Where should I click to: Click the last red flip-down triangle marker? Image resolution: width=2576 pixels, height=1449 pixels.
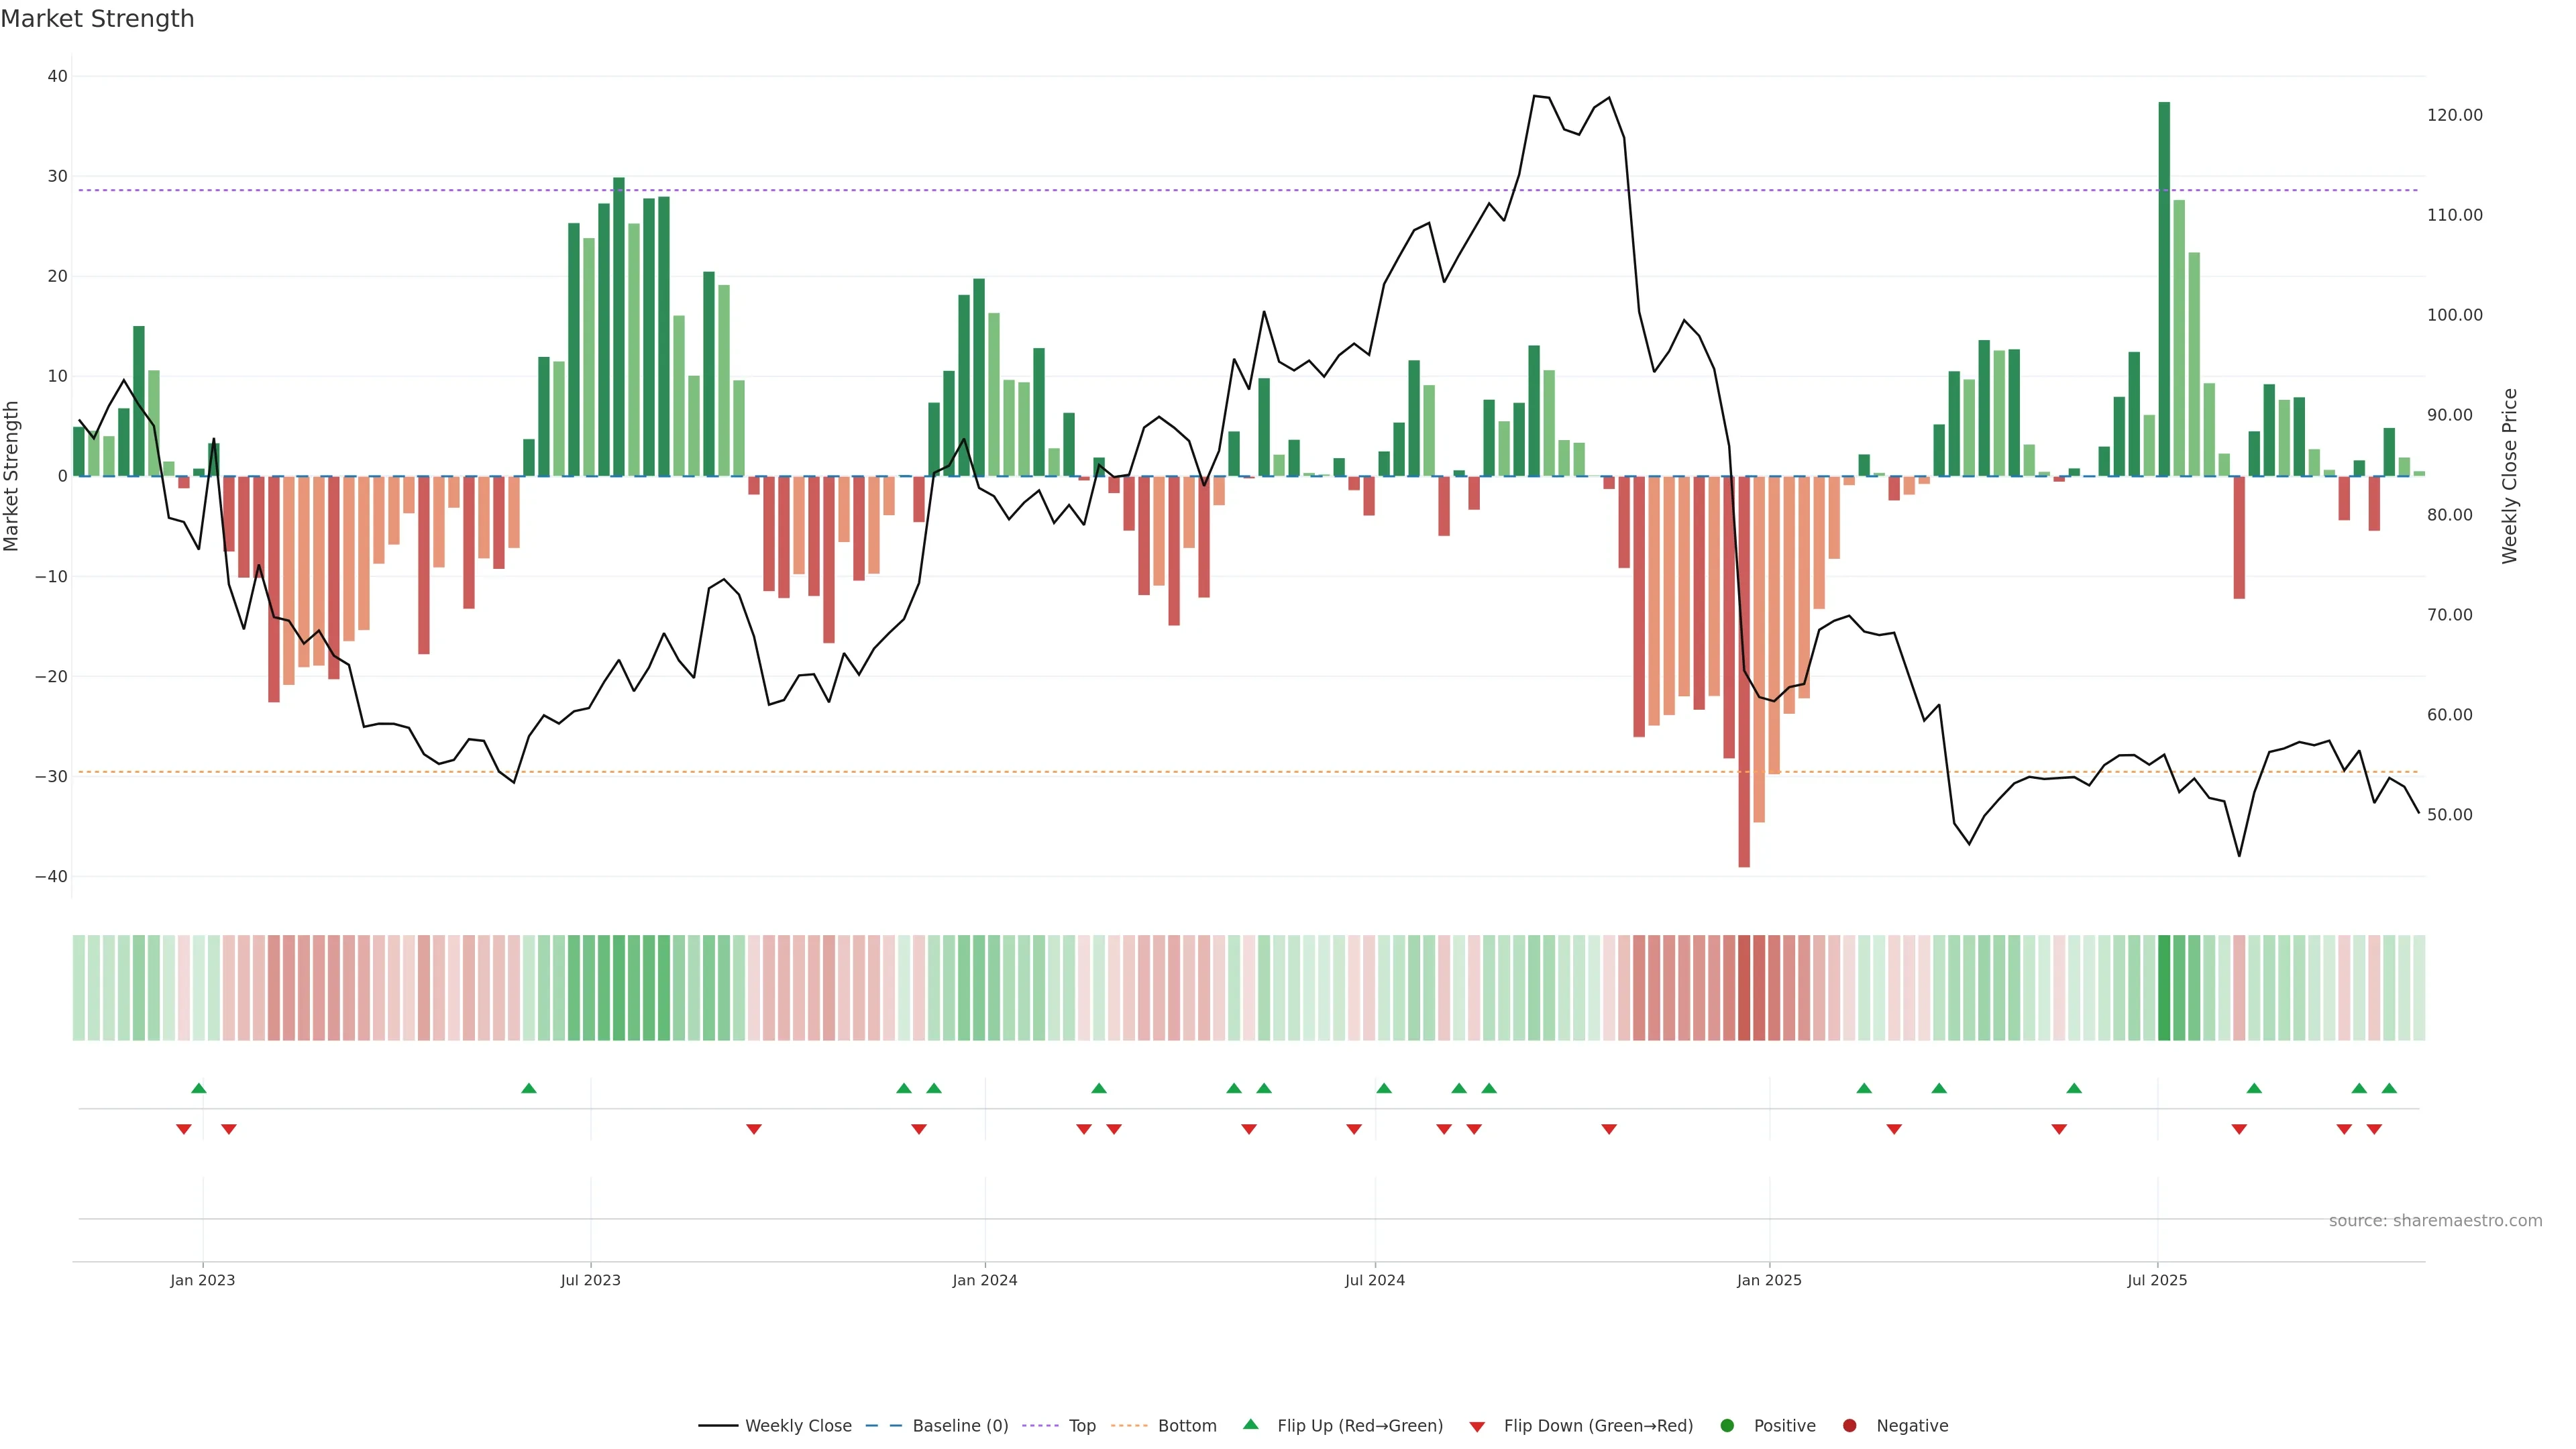(2374, 1129)
